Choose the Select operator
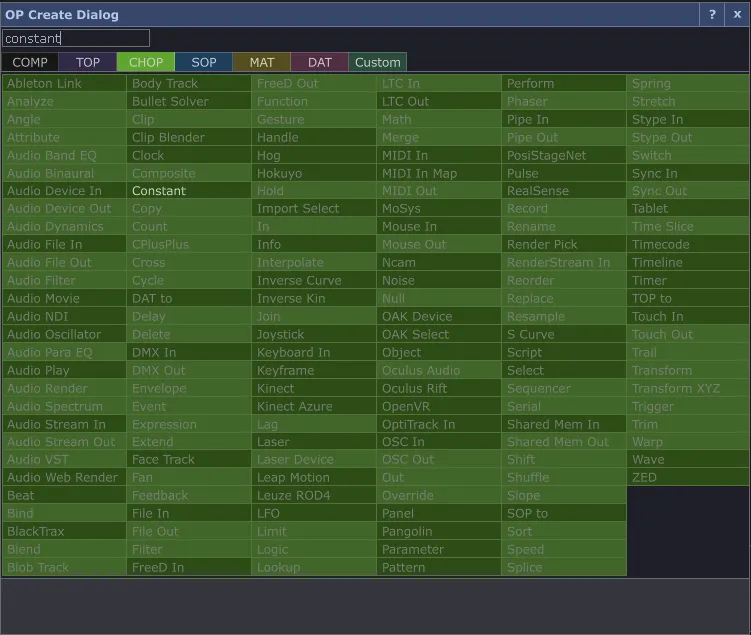Screen dimensions: 751x635 (564, 370)
